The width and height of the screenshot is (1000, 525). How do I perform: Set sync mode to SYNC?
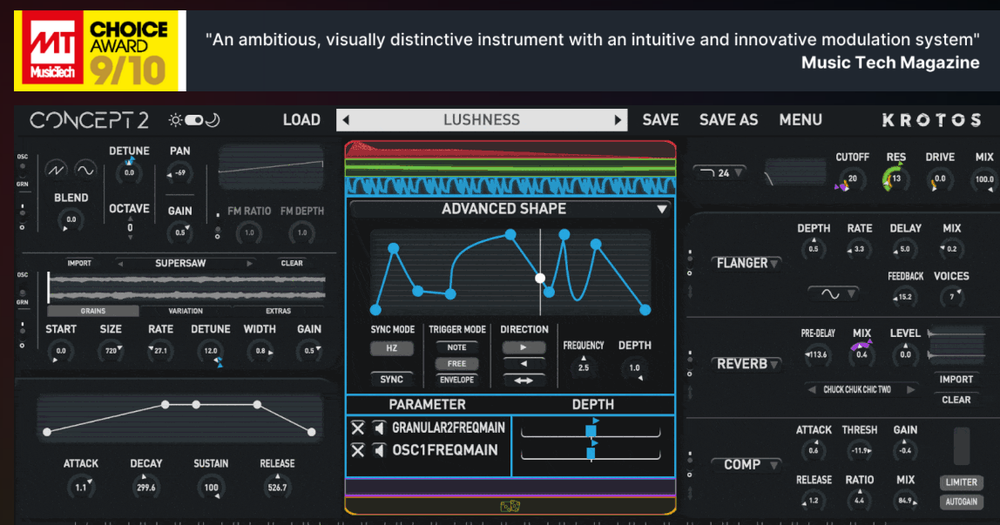[392, 380]
